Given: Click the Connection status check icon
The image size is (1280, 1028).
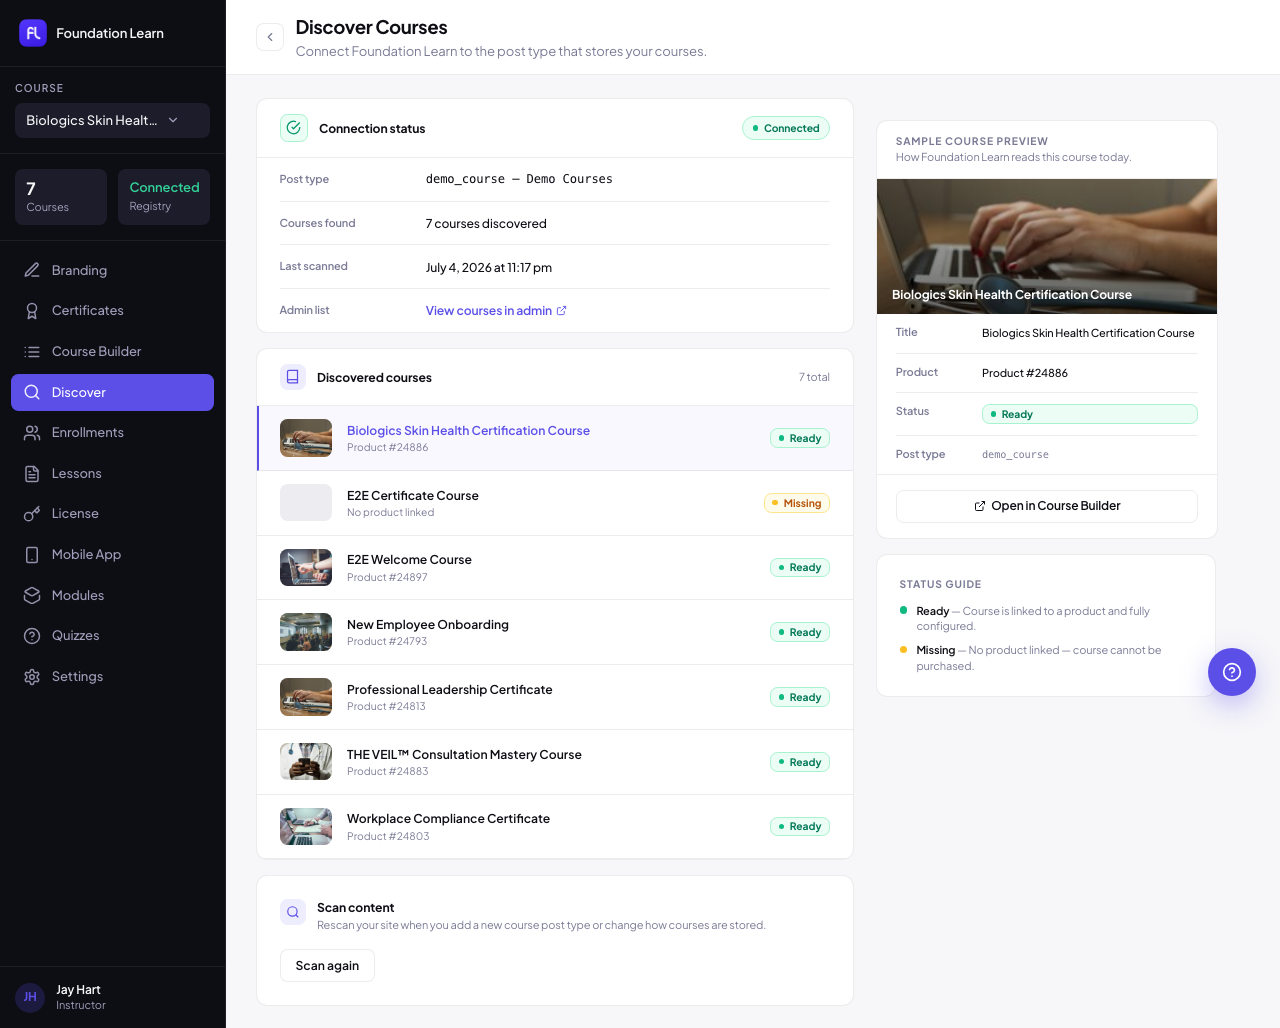Looking at the screenshot, I should click(x=293, y=128).
